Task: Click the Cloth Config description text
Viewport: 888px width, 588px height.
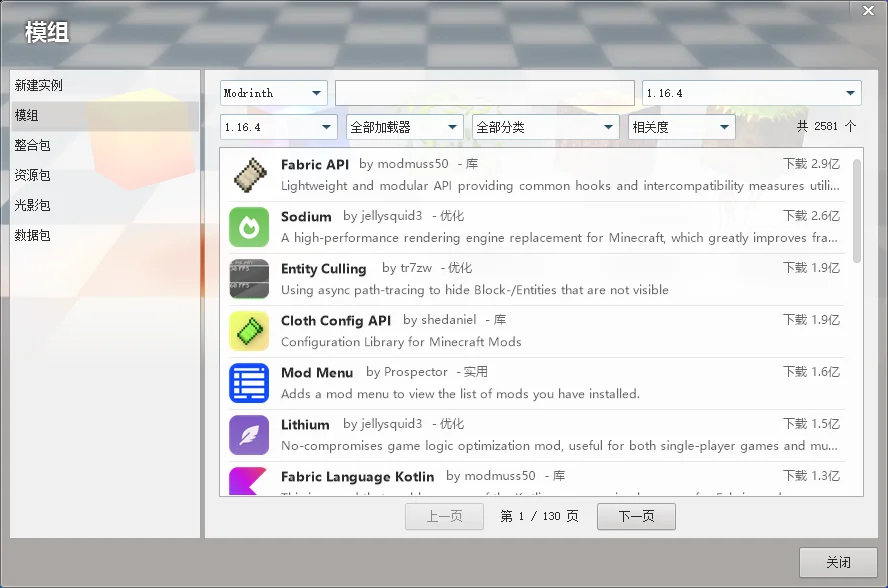Action: (x=401, y=342)
